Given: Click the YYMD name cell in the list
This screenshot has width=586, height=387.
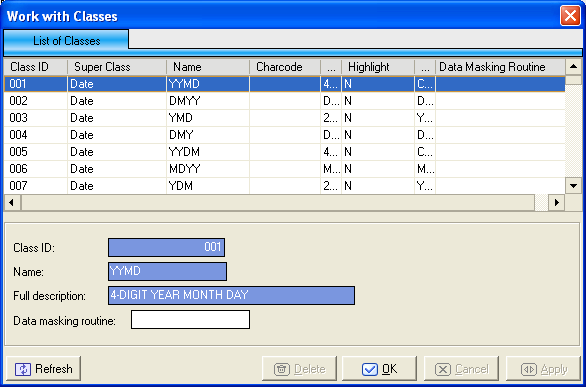Looking at the screenshot, I should [x=208, y=84].
